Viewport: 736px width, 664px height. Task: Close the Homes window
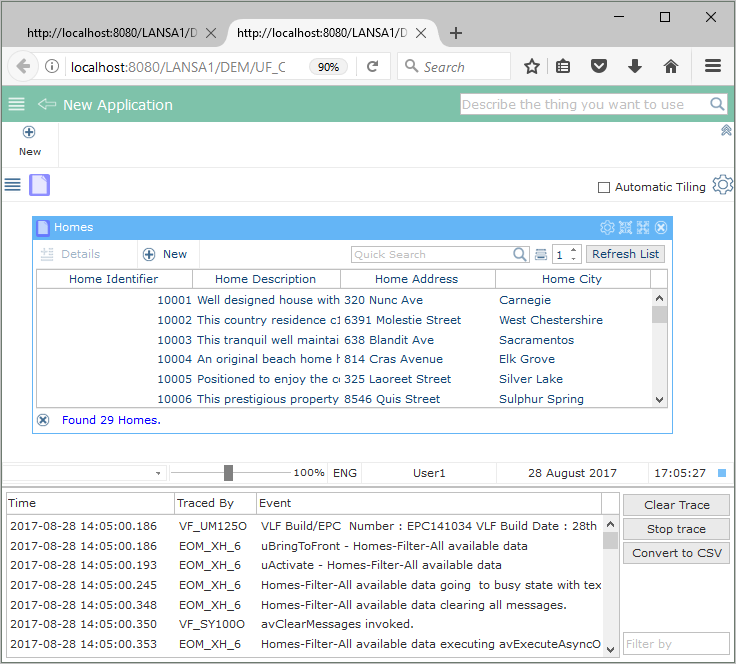(x=661, y=228)
